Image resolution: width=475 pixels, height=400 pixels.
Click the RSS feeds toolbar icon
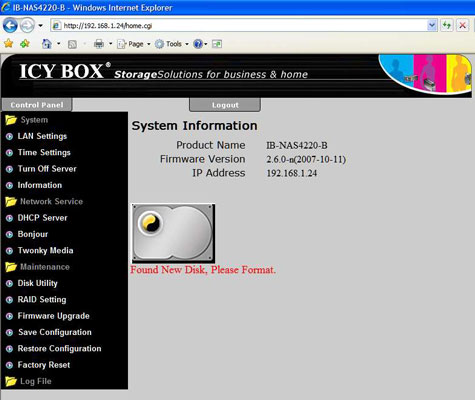click(x=72, y=44)
